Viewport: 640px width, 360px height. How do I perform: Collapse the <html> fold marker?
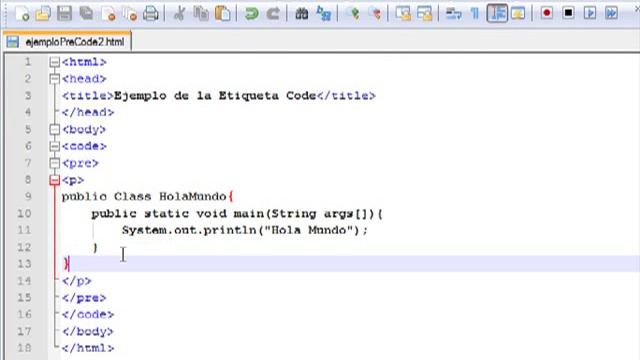tap(54, 62)
